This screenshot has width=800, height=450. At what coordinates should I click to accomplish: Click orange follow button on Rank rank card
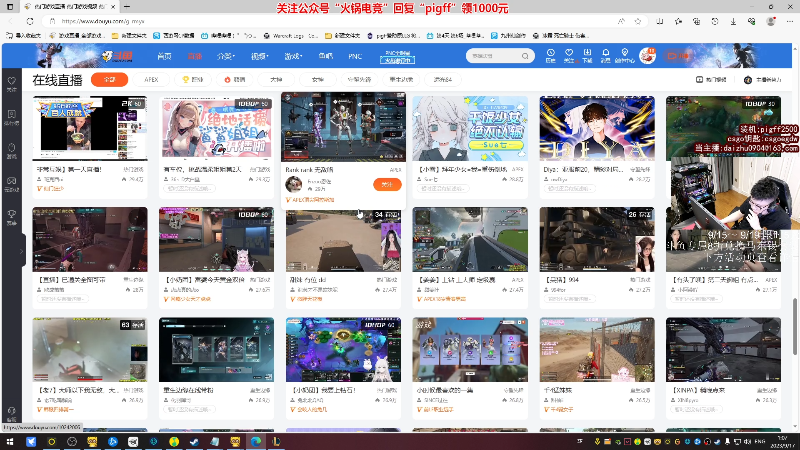[x=387, y=184]
